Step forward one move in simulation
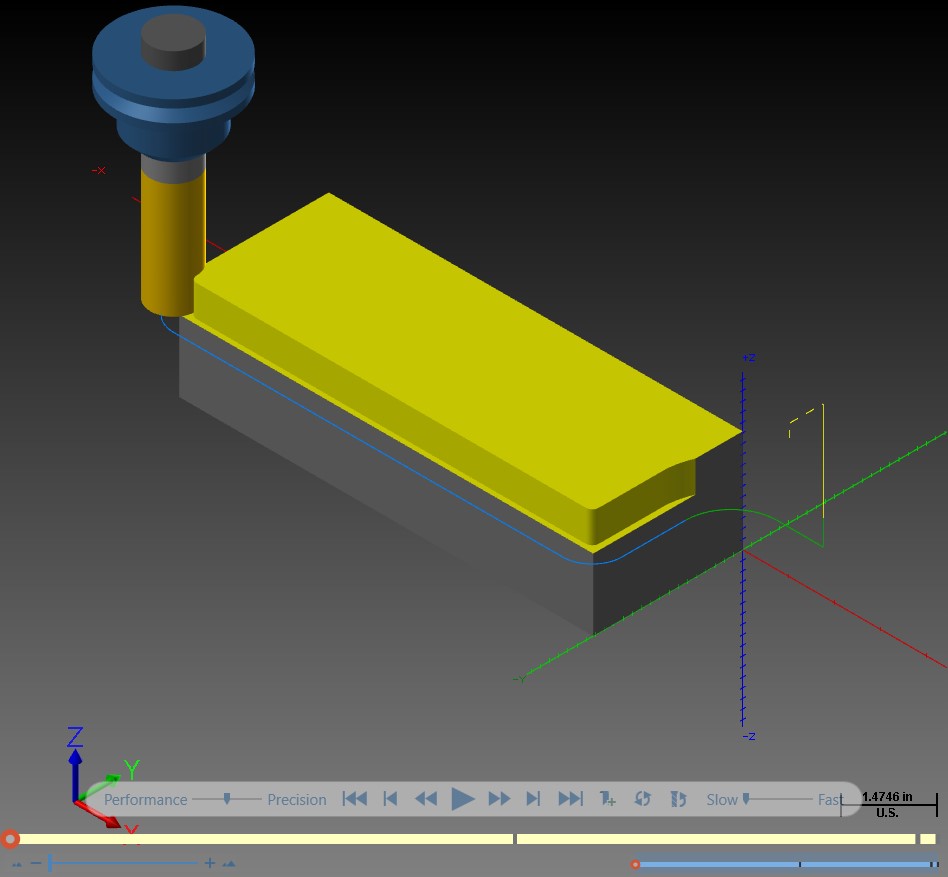Screen dimensions: 948x877 [533, 799]
